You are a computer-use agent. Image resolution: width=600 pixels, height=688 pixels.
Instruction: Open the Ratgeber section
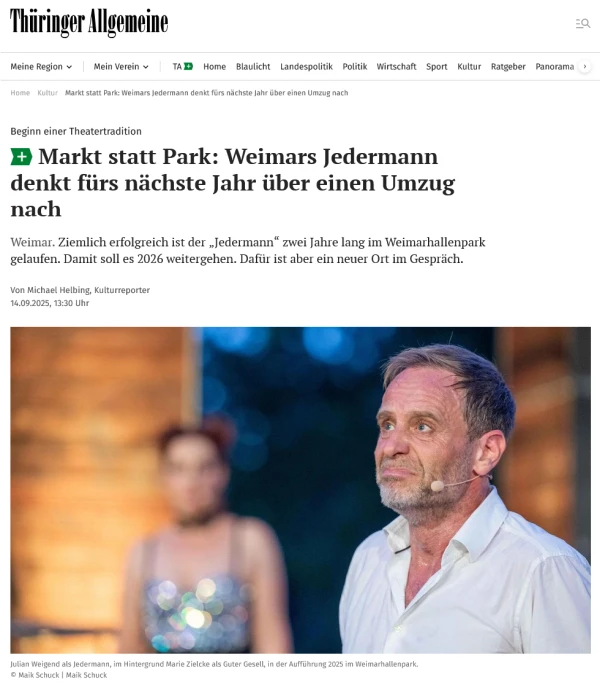[x=508, y=66]
